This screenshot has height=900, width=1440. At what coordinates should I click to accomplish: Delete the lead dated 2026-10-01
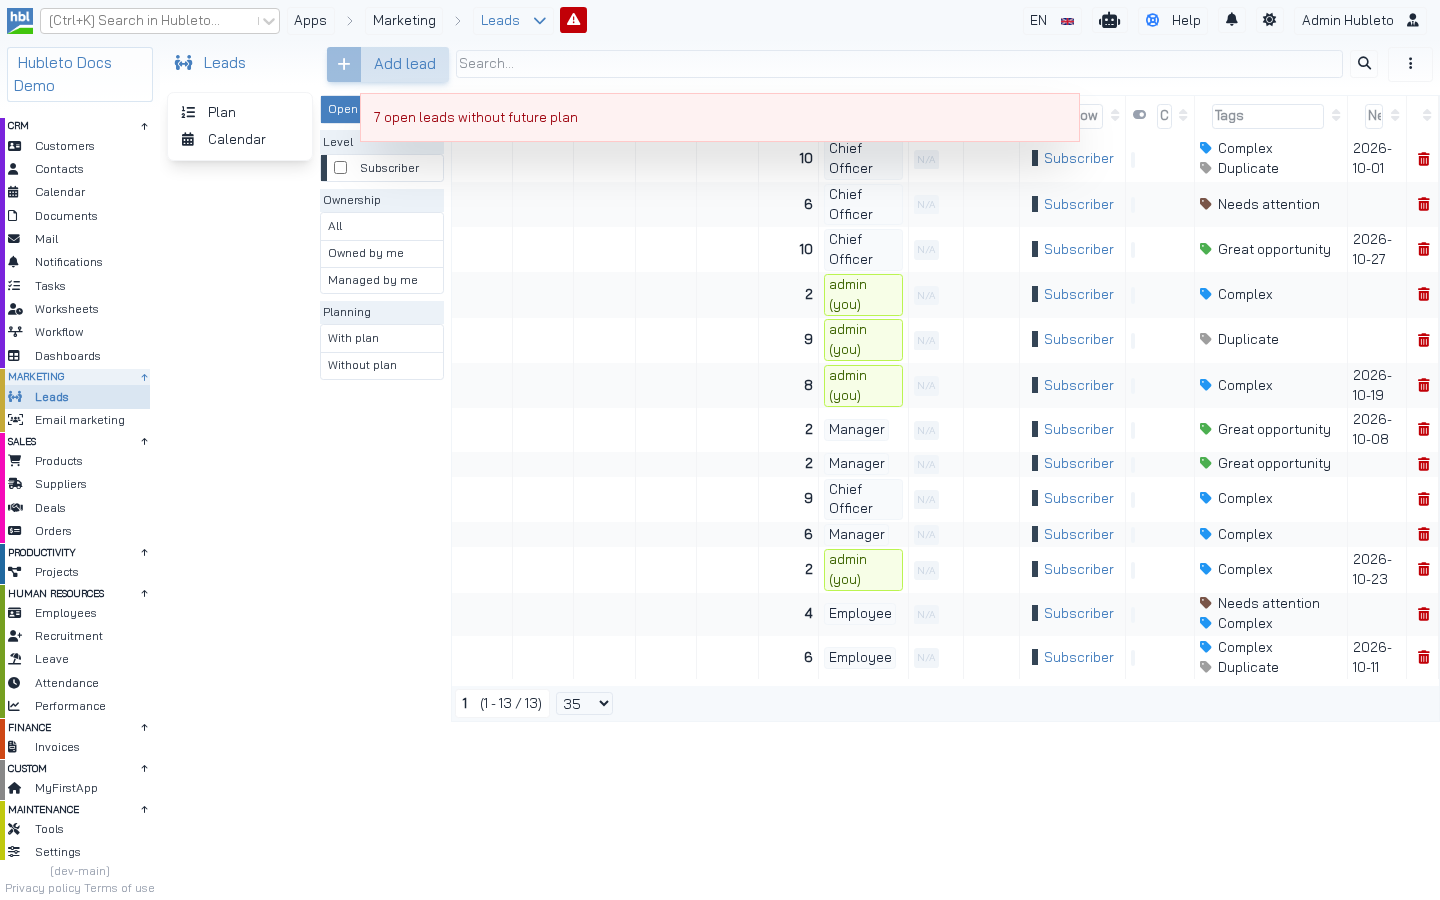pyautogui.click(x=1424, y=159)
